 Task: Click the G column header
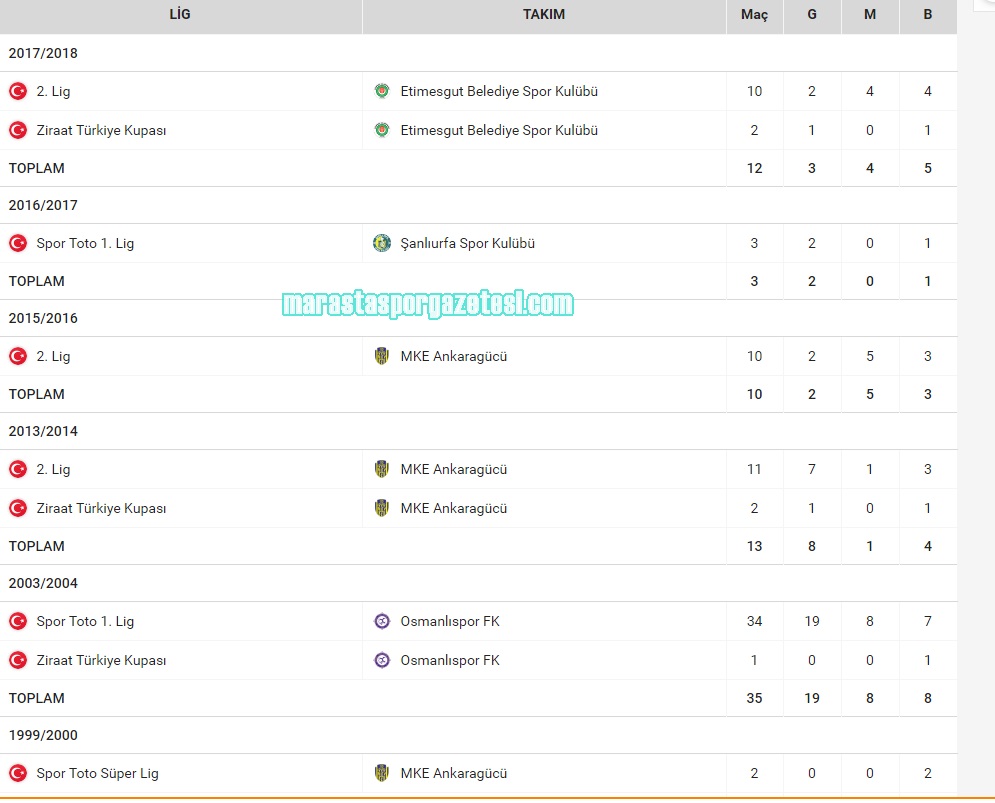point(812,15)
